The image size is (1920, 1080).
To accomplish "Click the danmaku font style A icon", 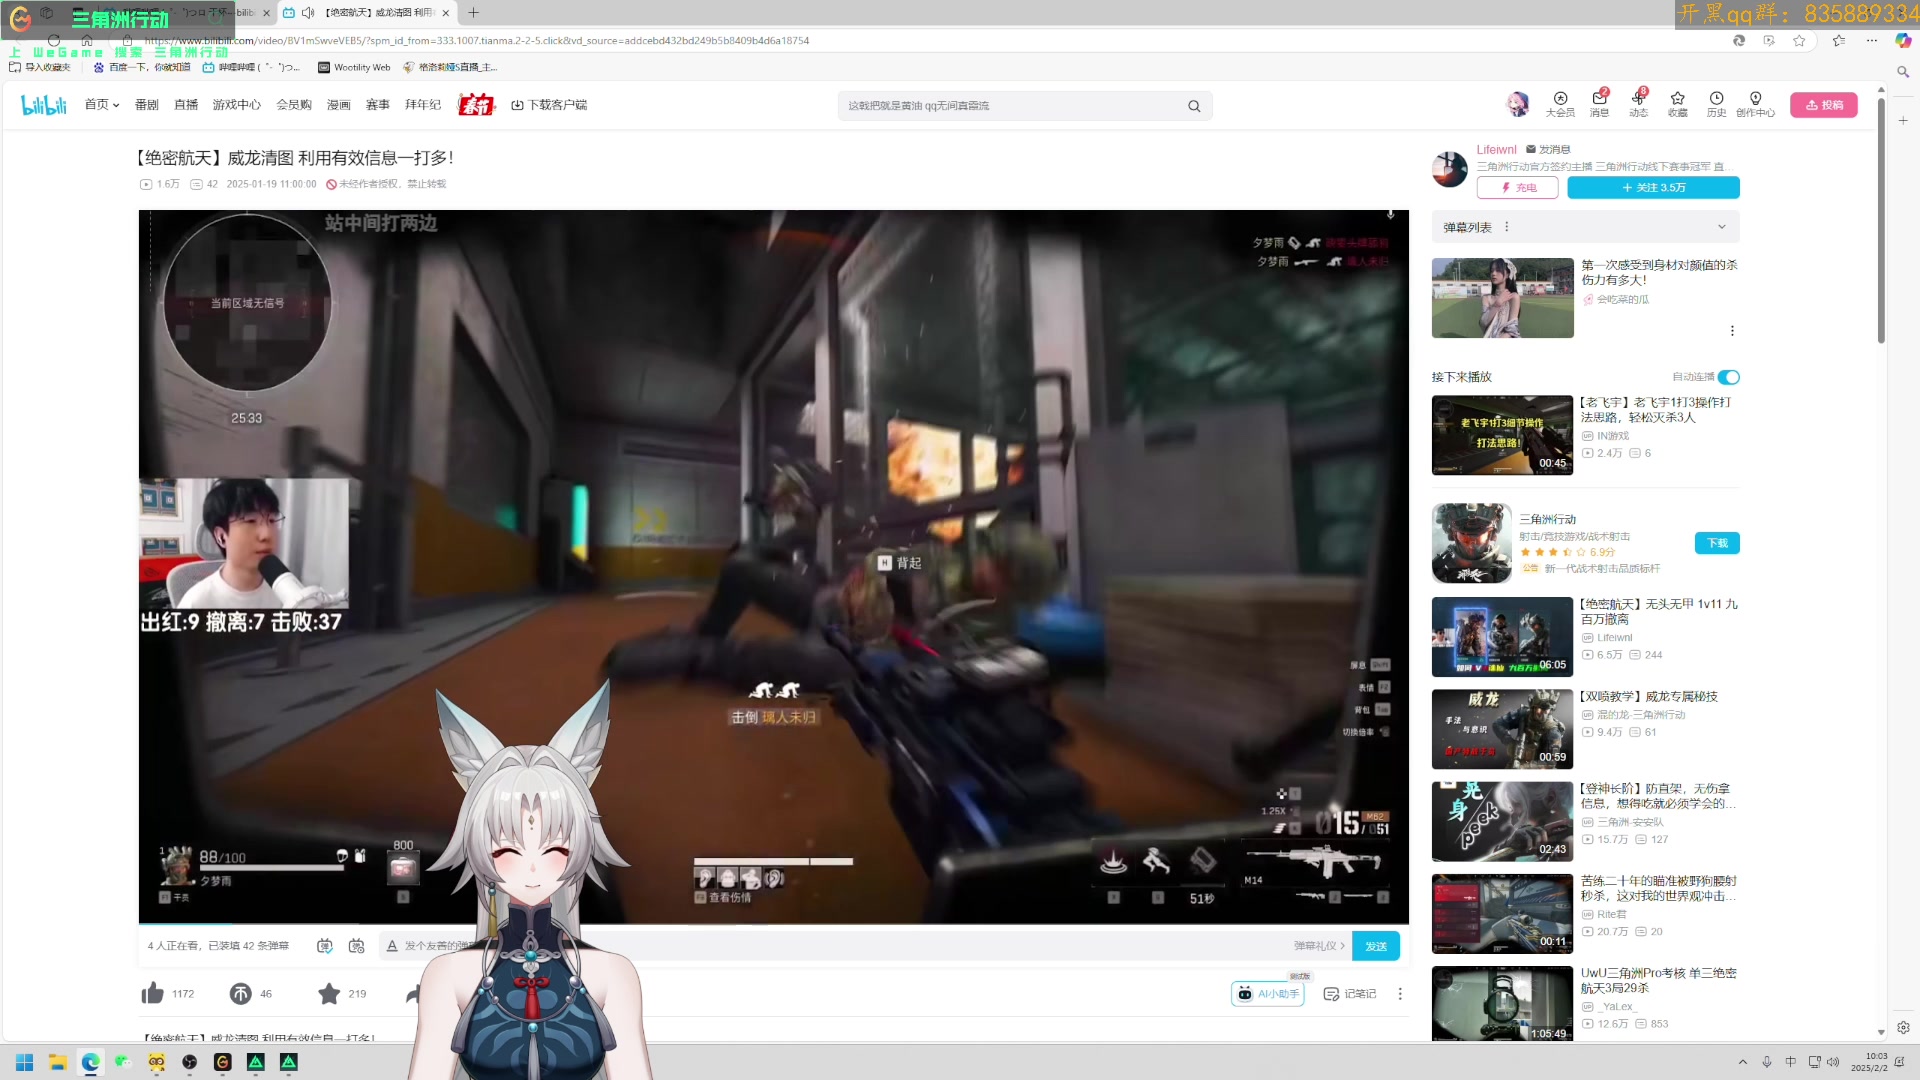I will [392, 946].
